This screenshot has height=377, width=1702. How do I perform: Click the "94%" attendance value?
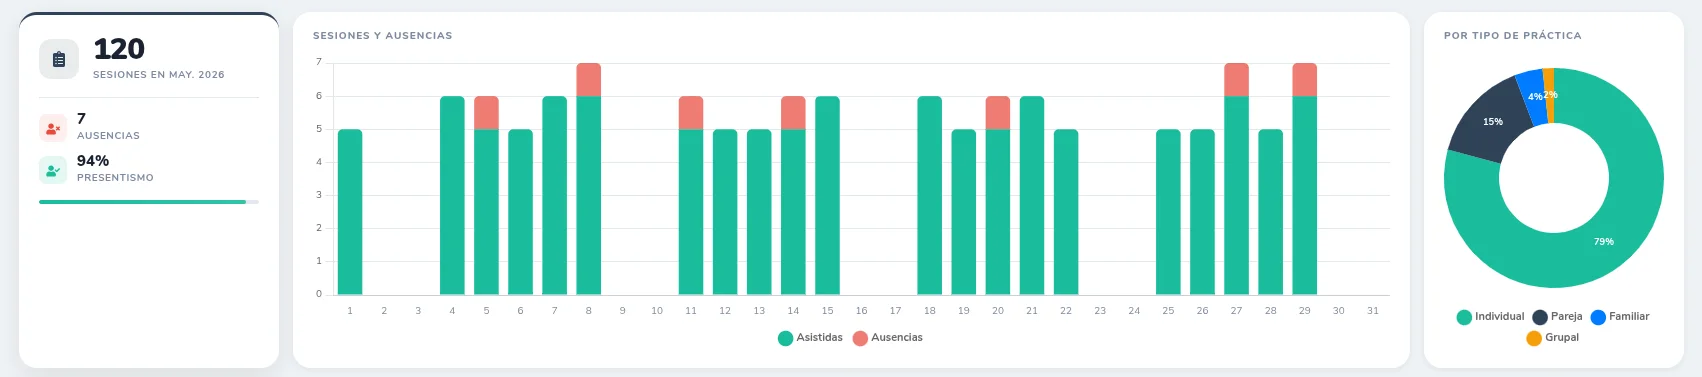click(93, 161)
